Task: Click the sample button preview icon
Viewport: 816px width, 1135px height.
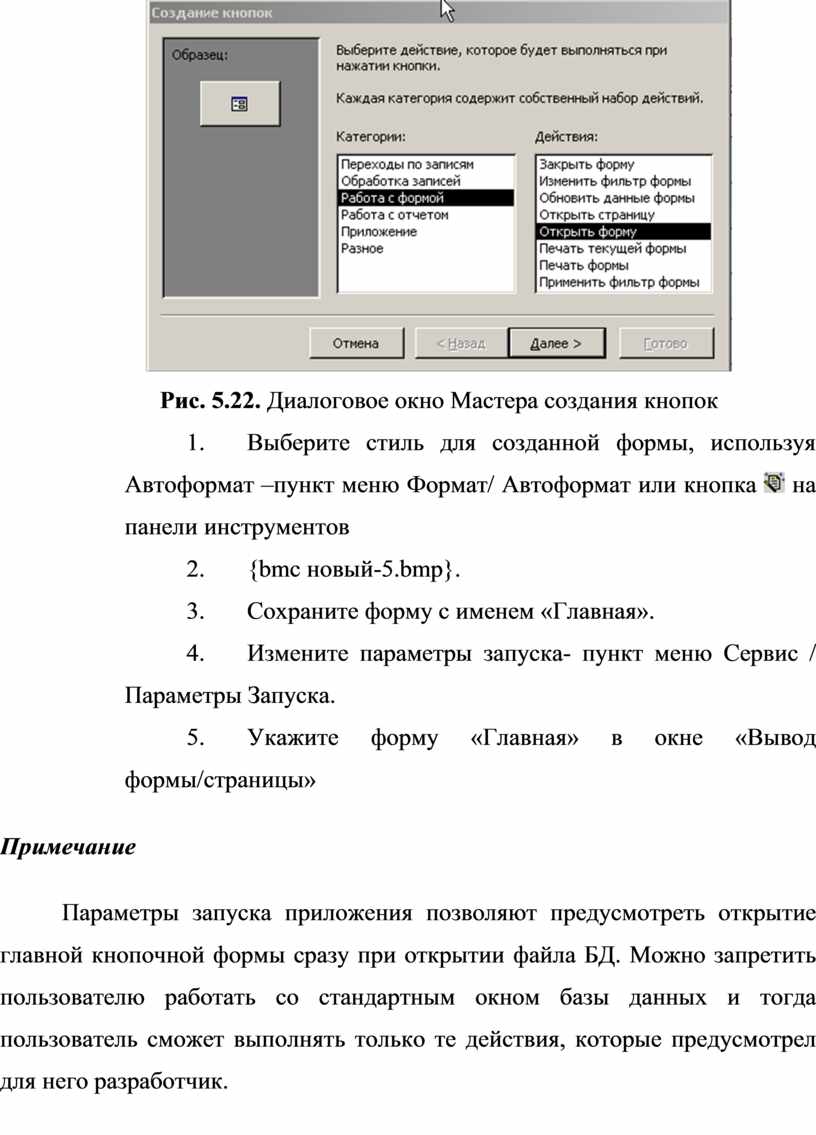Action: tap(240, 103)
